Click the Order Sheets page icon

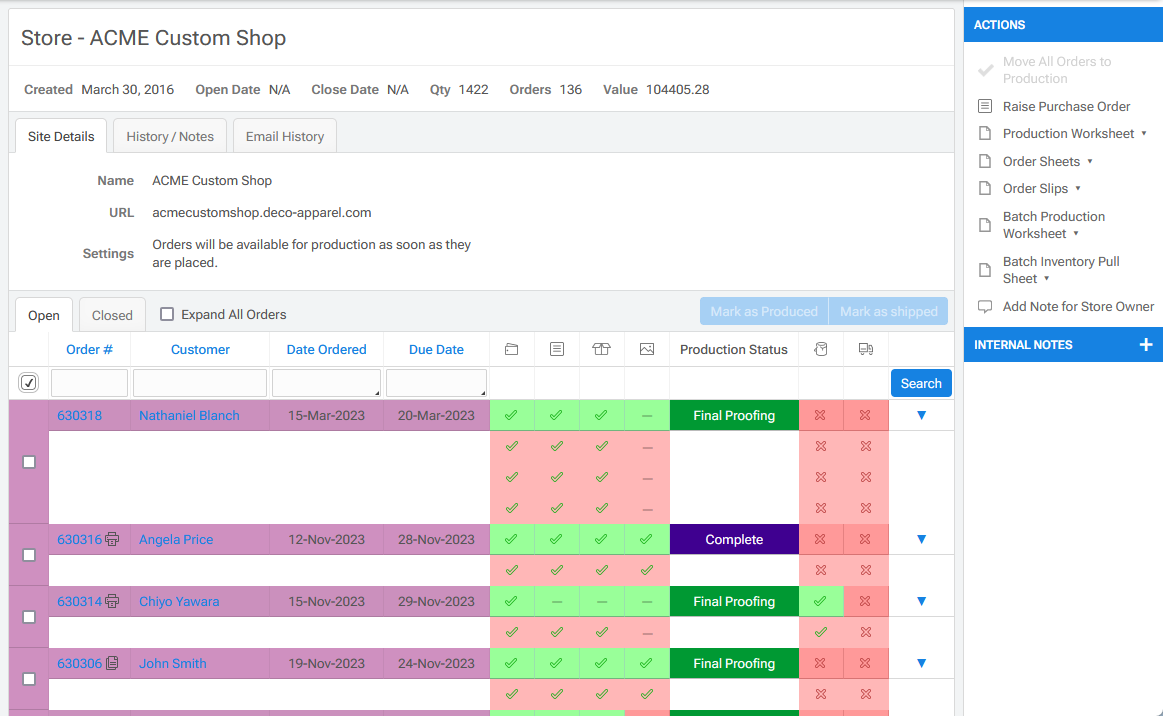pos(985,161)
